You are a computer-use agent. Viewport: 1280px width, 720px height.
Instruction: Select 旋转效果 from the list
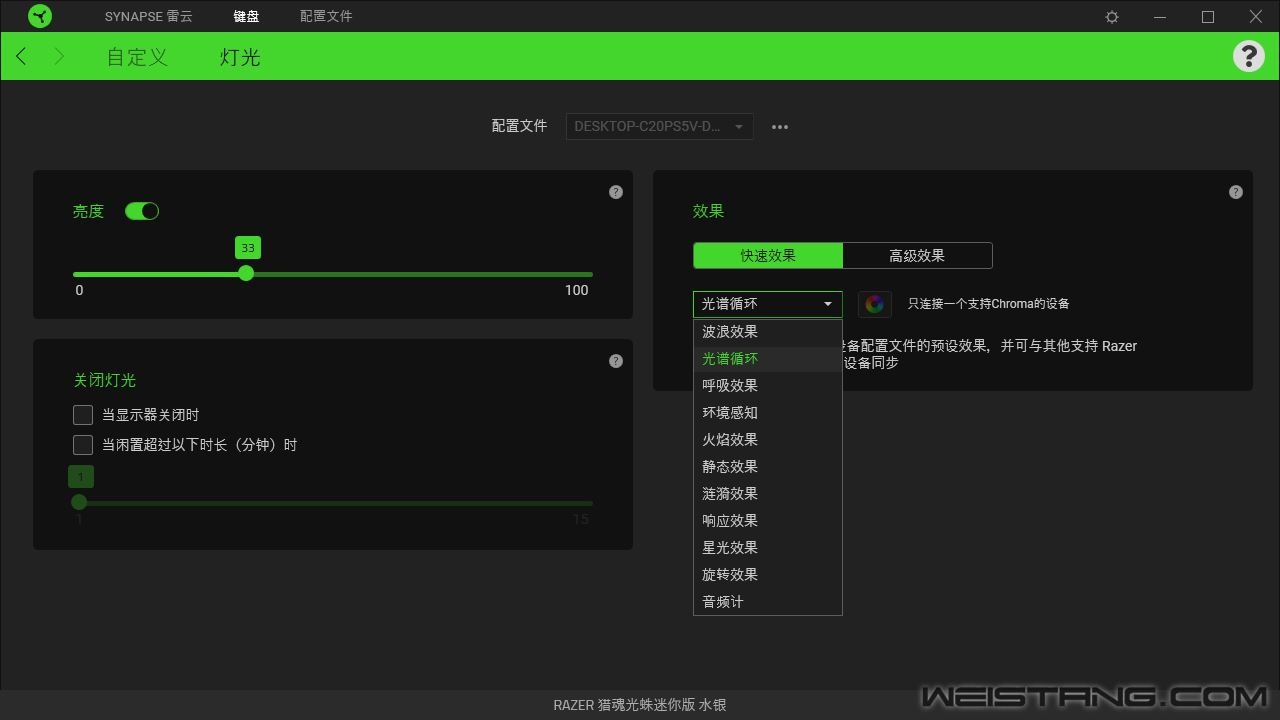pyautogui.click(x=768, y=575)
